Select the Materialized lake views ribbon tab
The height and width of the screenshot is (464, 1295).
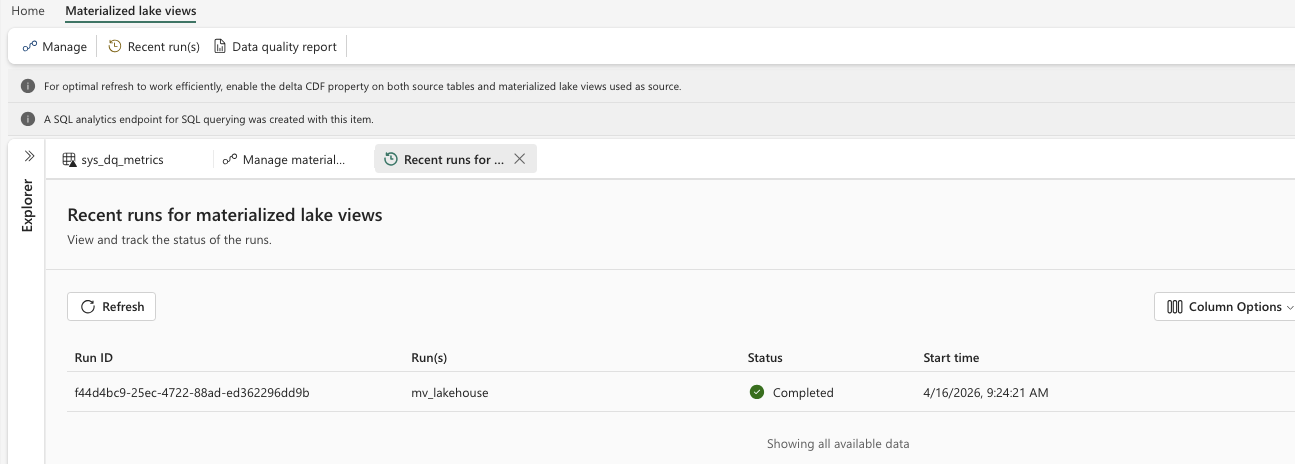pyautogui.click(x=130, y=11)
